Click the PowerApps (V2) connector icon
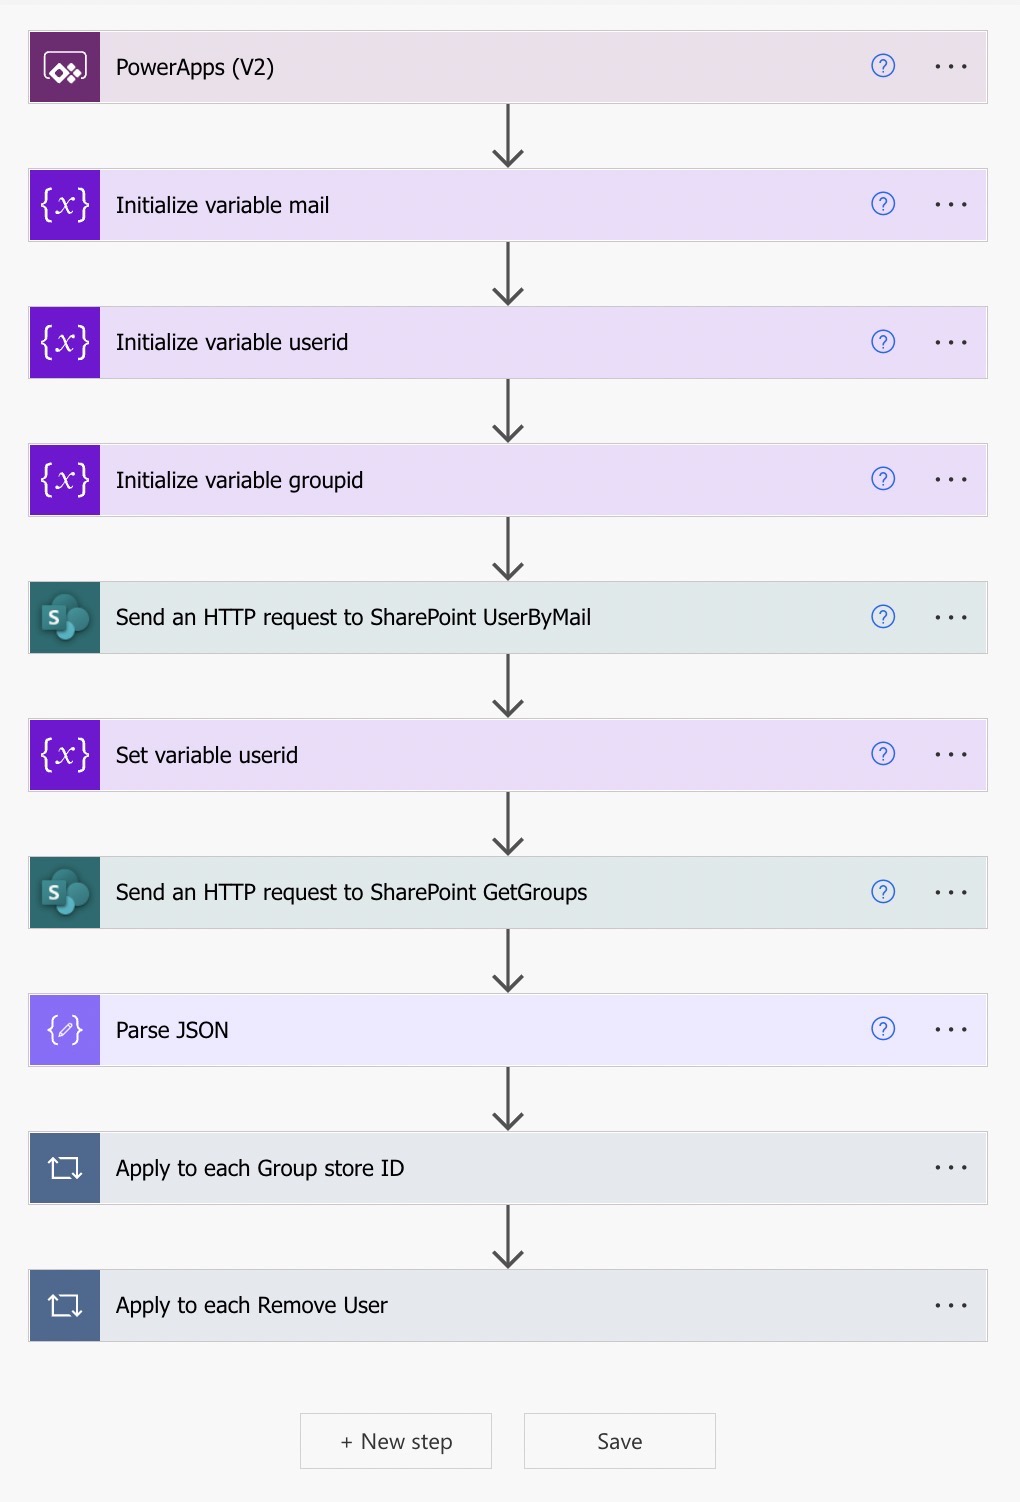Viewport: 1020px width, 1502px height. pos(64,66)
